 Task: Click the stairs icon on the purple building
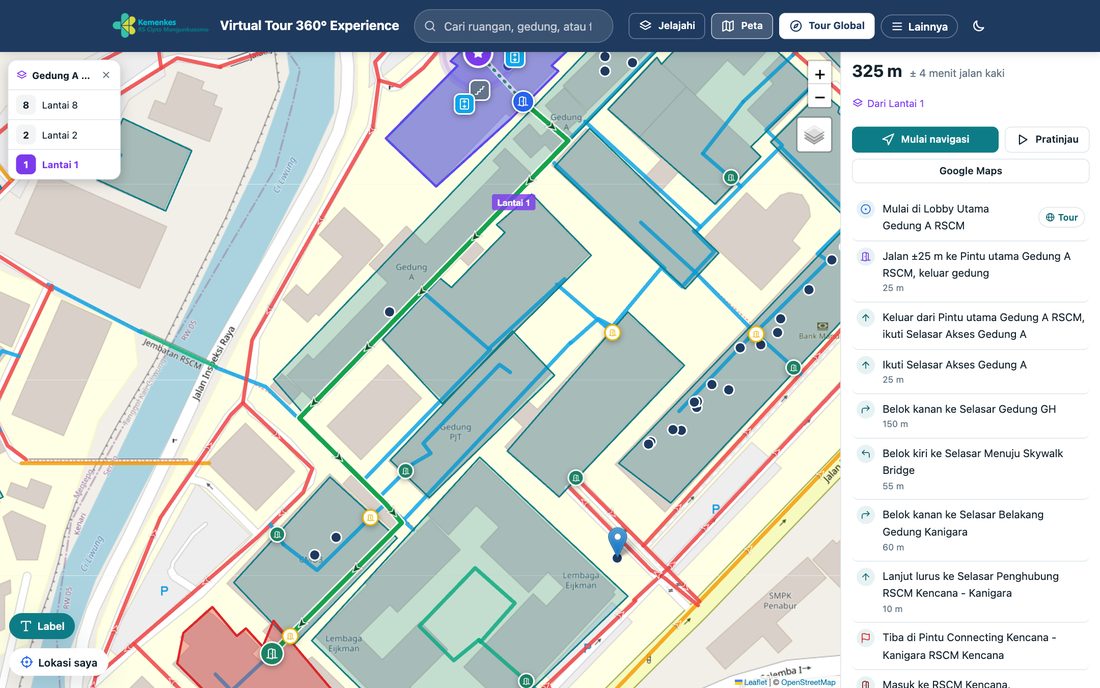coord(479,90)
